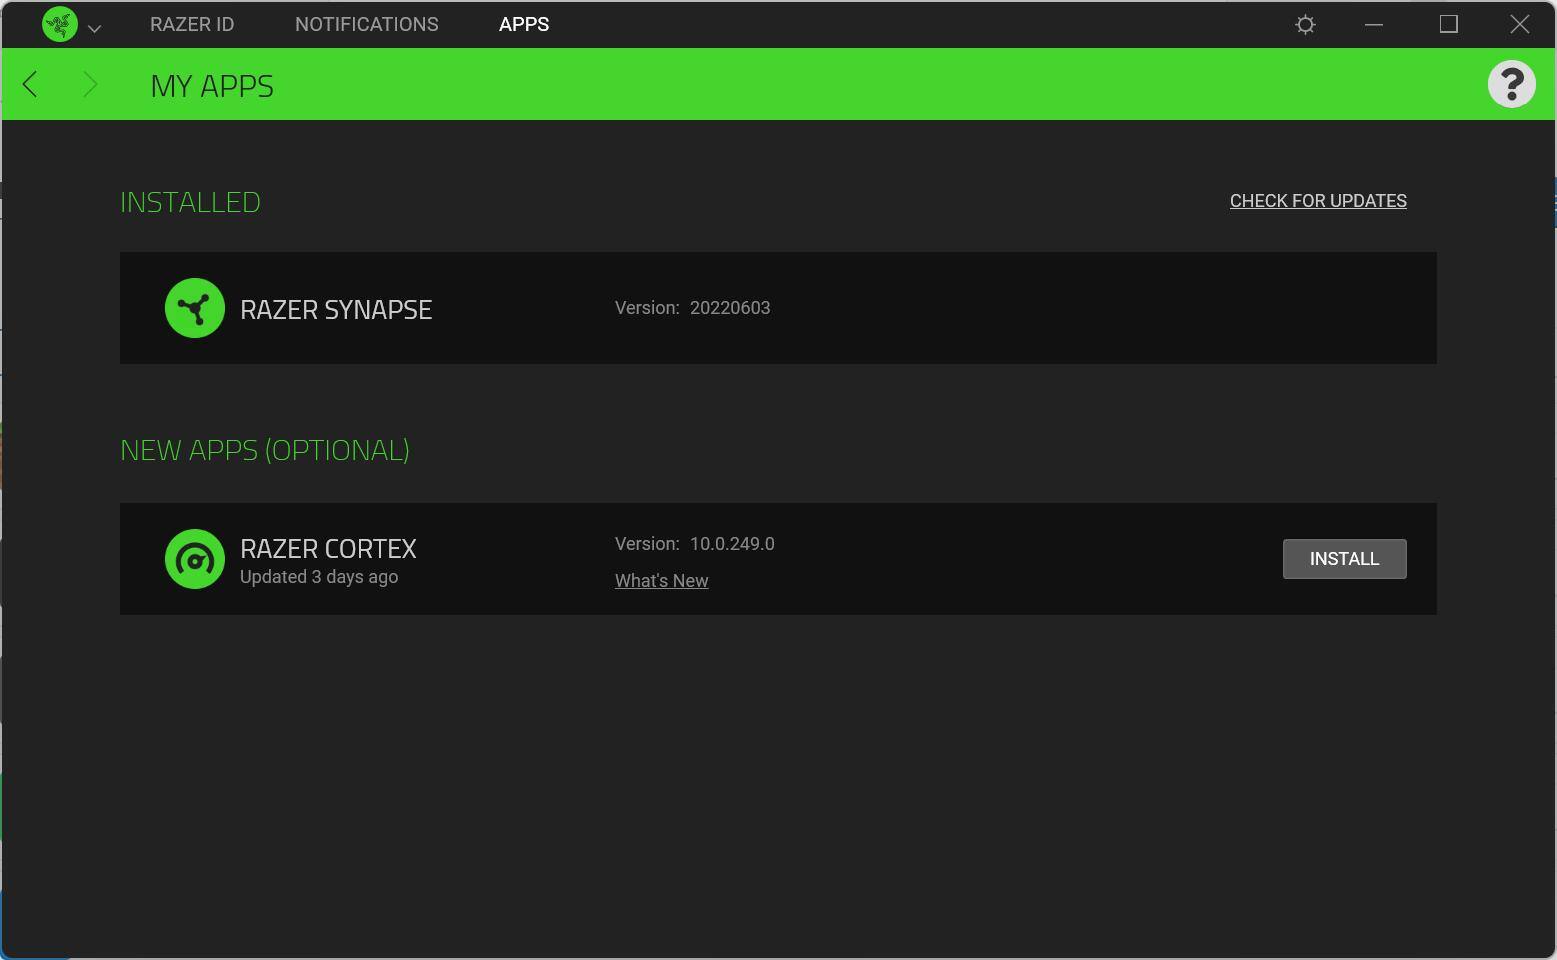Select the RAZER SYNAPSE app name
This screenshot has width=1557, height=960.
coord(336,310)
